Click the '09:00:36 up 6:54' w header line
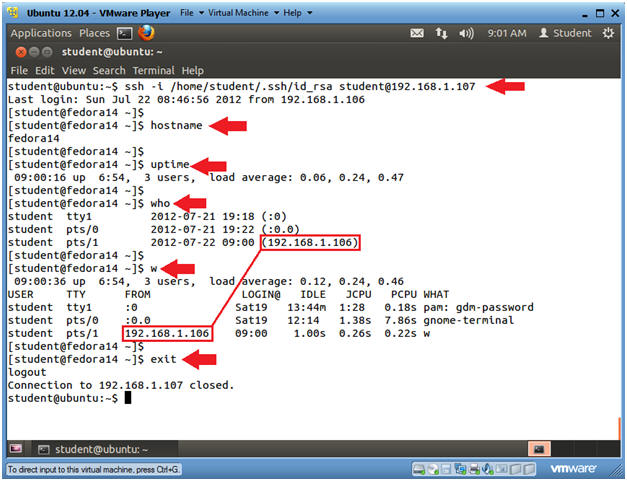 (x=209, y=281)
